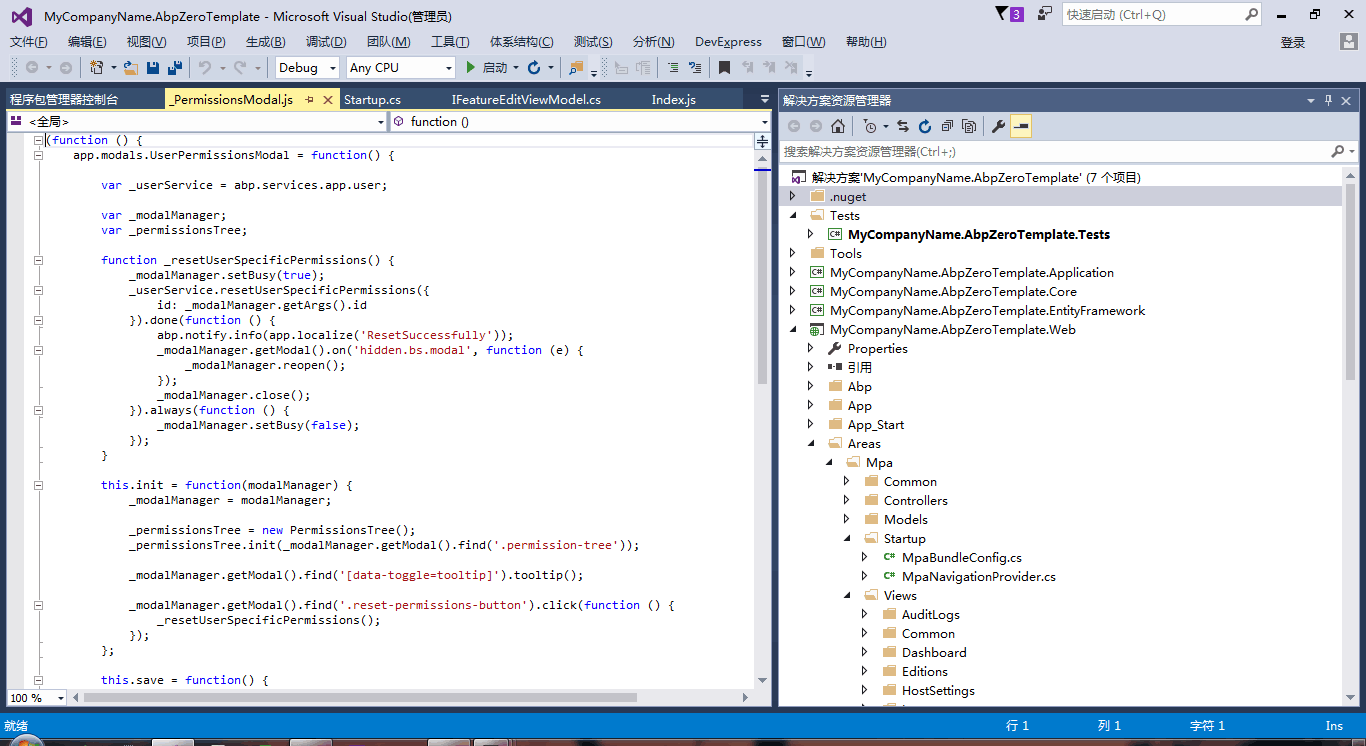This screenshot has height=746, width=1366.
Task: Click the editor vertical scrollbar thumb
Action: (x=762, y=277)
